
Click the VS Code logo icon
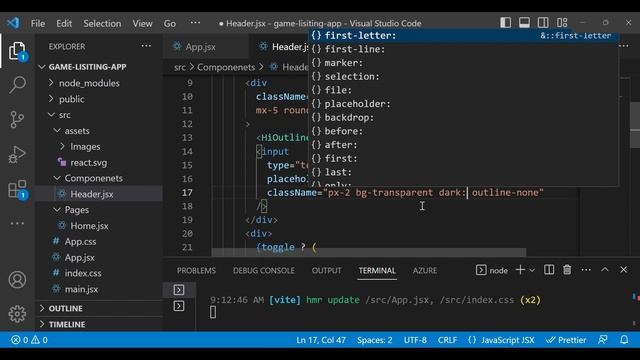(x=13, y=23)
